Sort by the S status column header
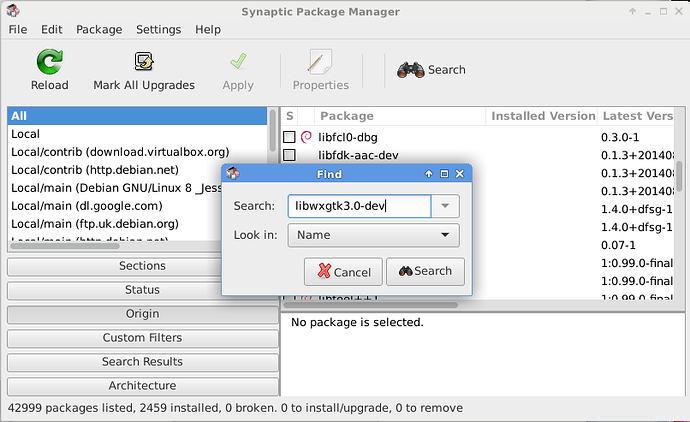This screenshot has width=690, height=422. (290, 116)
